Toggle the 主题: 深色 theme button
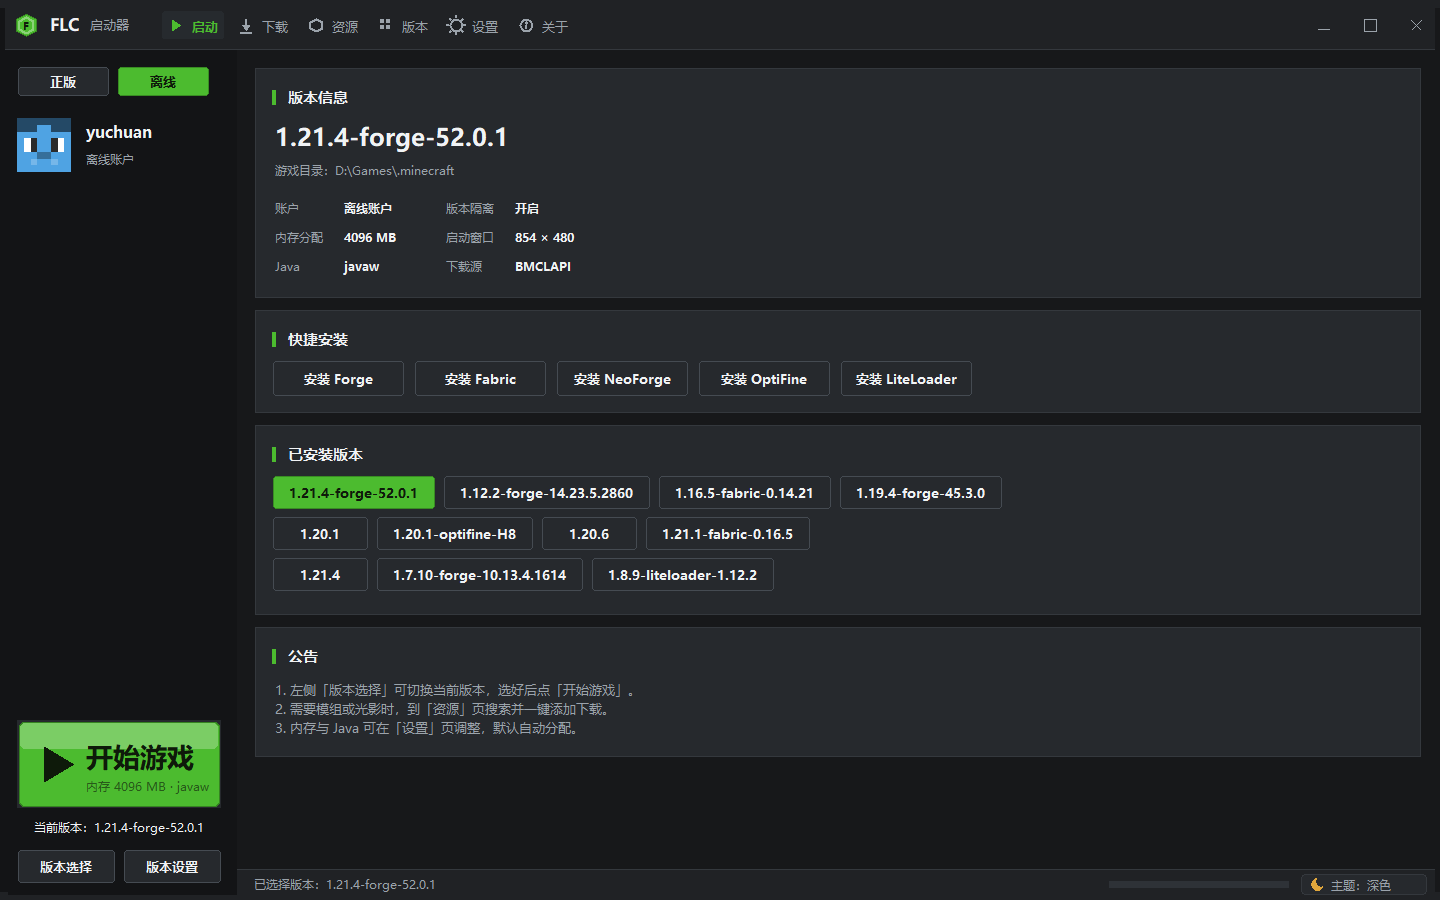 pos(1364,885)
